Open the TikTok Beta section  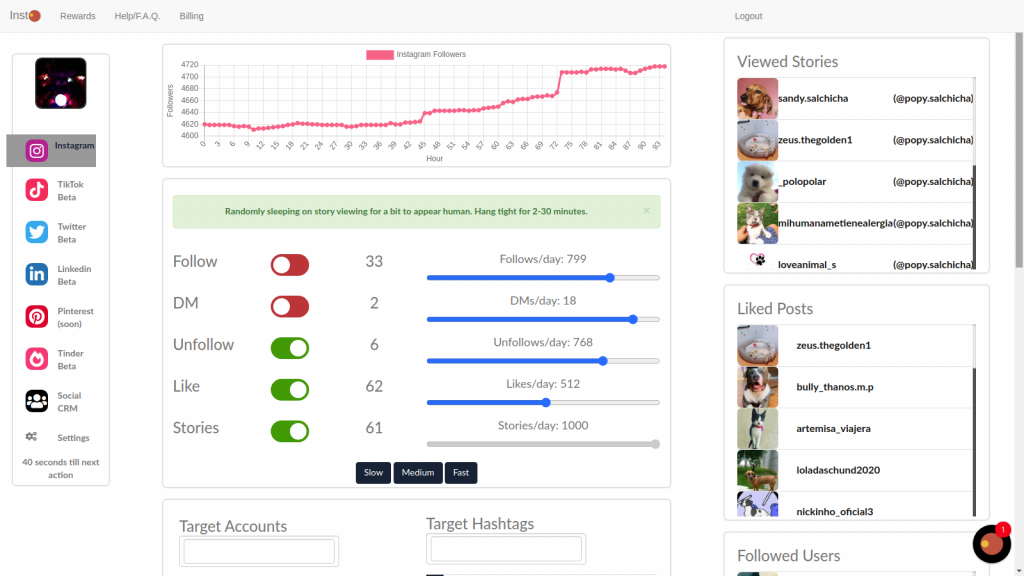tap(36, 190)
